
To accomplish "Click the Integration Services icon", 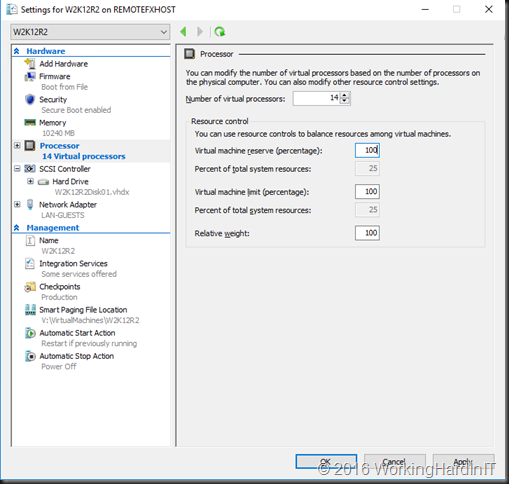I will point(30,263).
